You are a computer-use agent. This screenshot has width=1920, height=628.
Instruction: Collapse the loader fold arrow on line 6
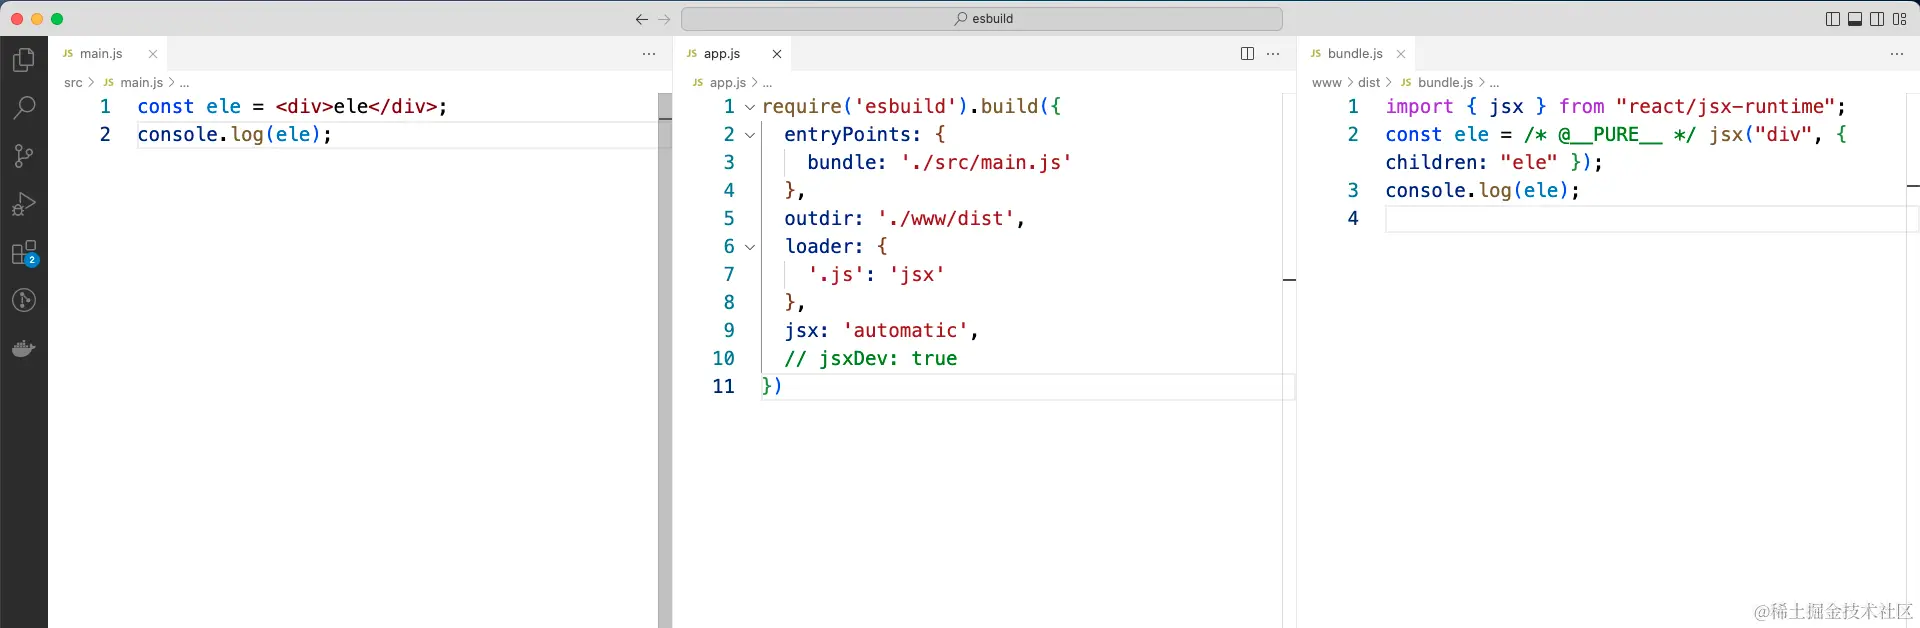(x=750, y=247)
